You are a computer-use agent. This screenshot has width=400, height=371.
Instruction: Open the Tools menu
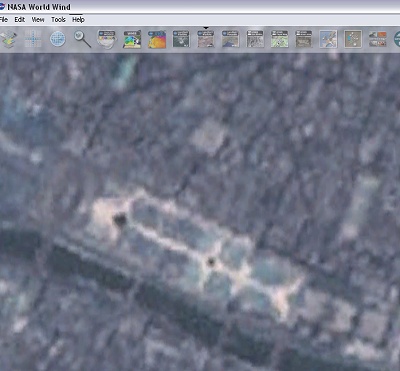58,20
